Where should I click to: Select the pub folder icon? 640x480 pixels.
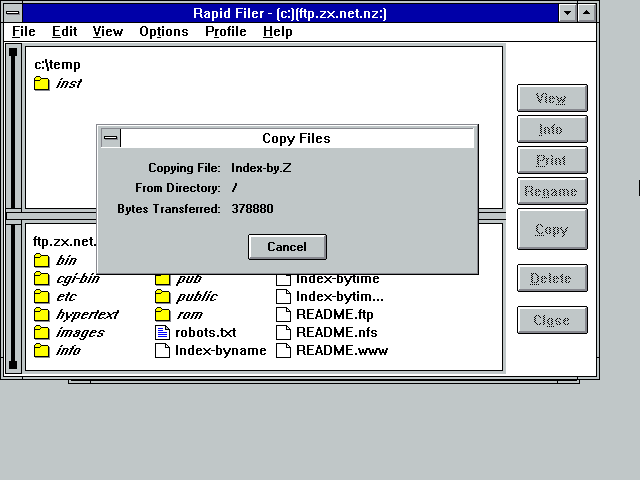162,279
